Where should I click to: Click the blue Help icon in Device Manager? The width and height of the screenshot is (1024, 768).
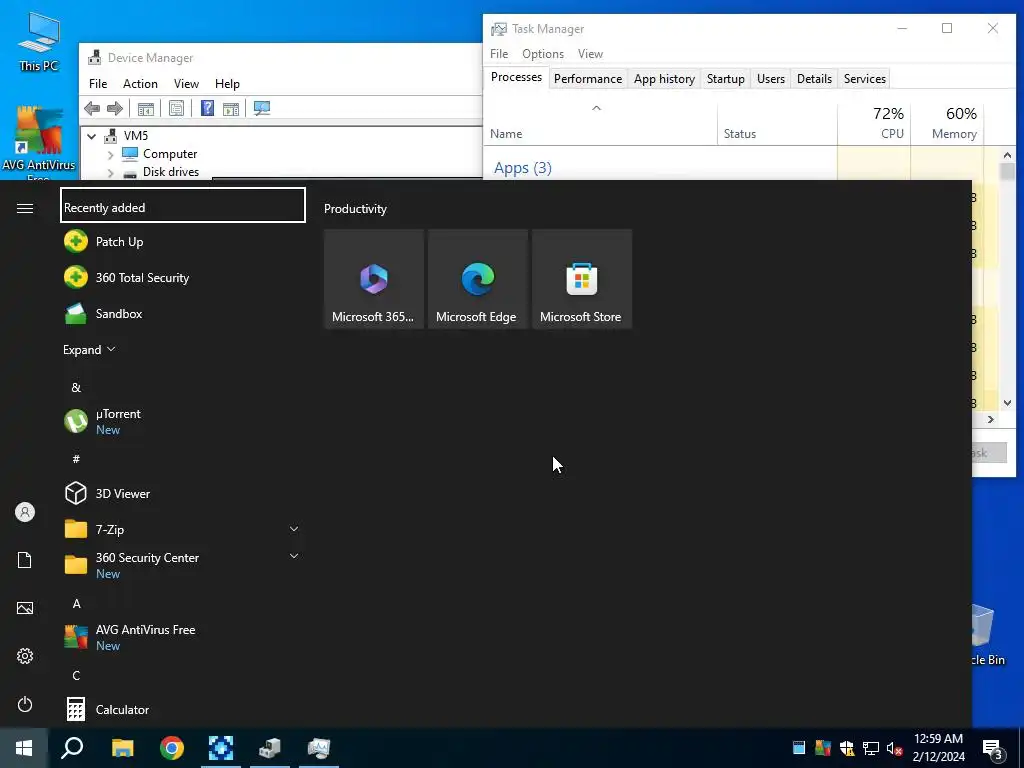click(x=207, y=108)
